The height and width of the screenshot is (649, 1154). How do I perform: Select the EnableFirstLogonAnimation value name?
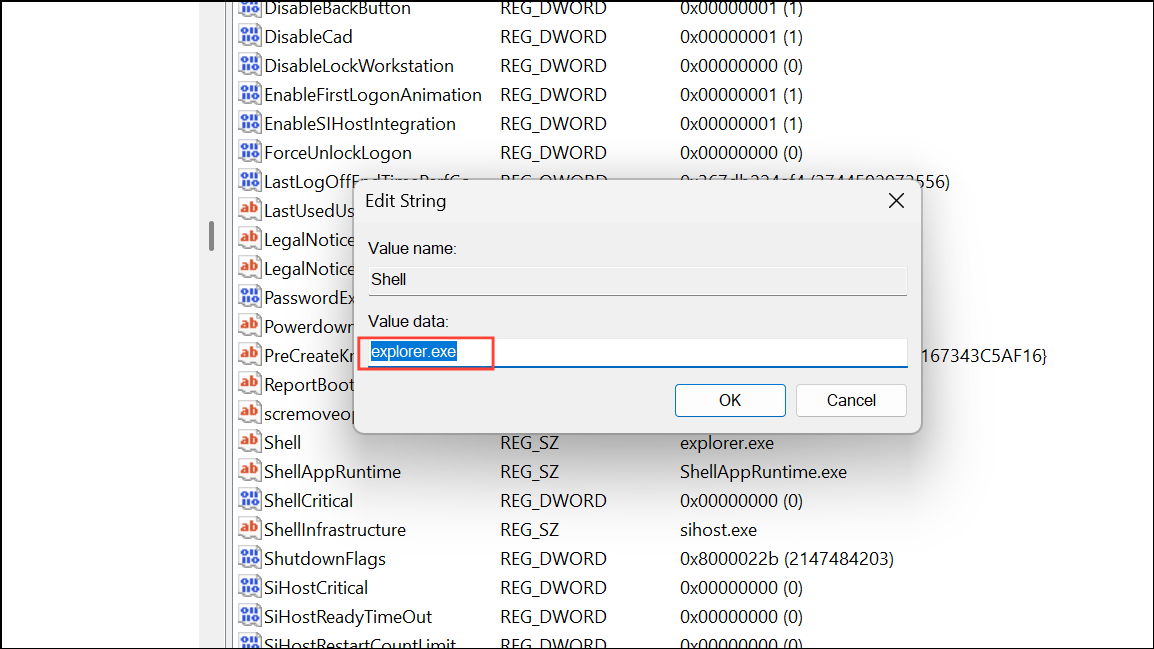[373, 95]
